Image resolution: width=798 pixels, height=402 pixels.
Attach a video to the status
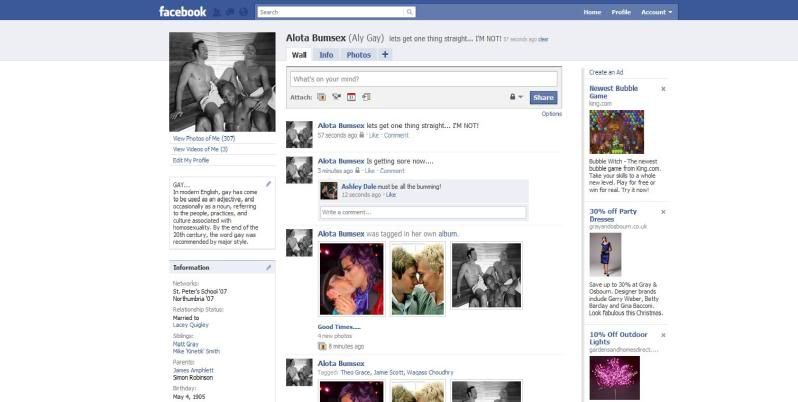point(336,97)
